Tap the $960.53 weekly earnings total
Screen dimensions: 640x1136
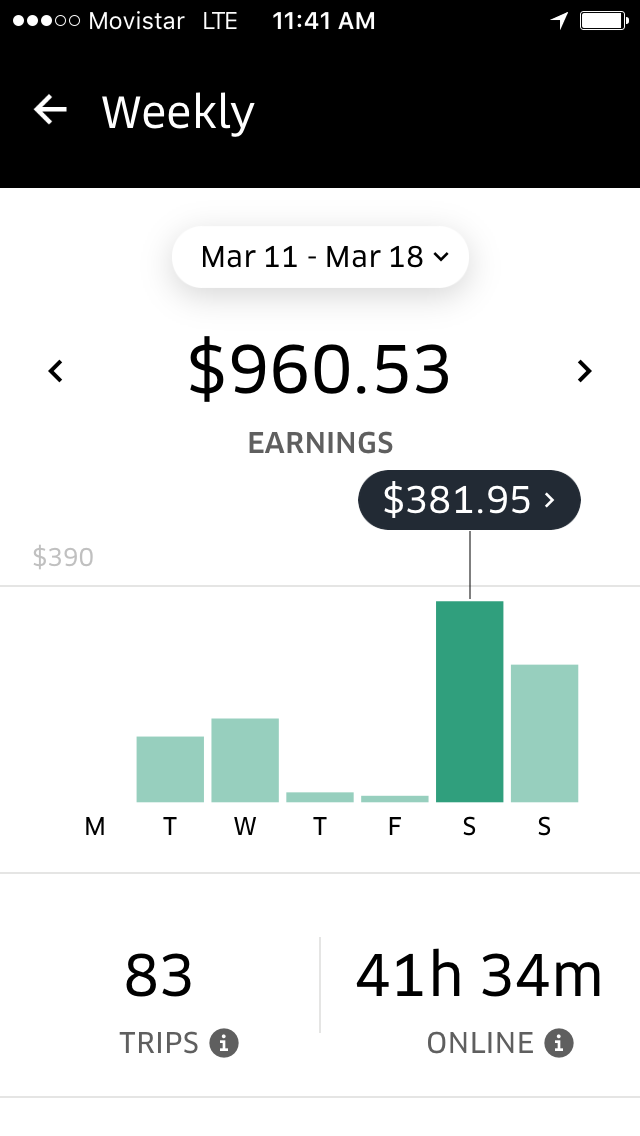click(x=320, y=370)
